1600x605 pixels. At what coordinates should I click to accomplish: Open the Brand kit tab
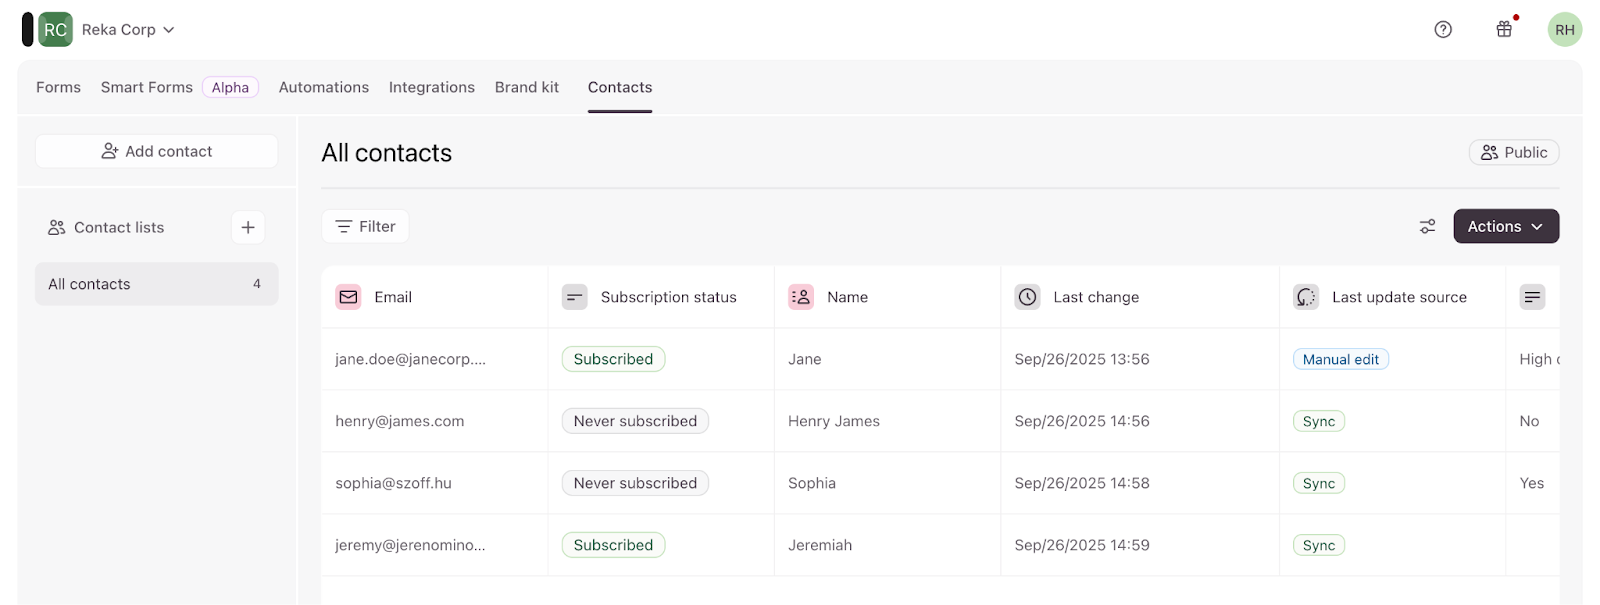527,87
